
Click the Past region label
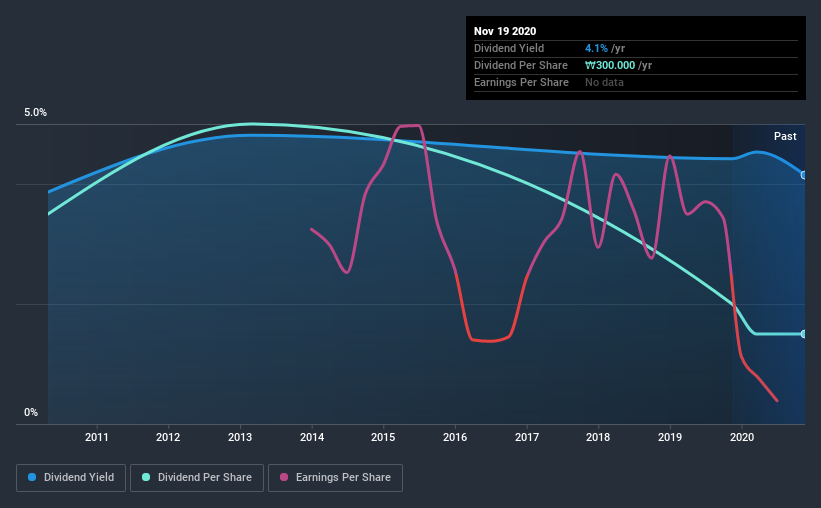[x=785, y=136]
